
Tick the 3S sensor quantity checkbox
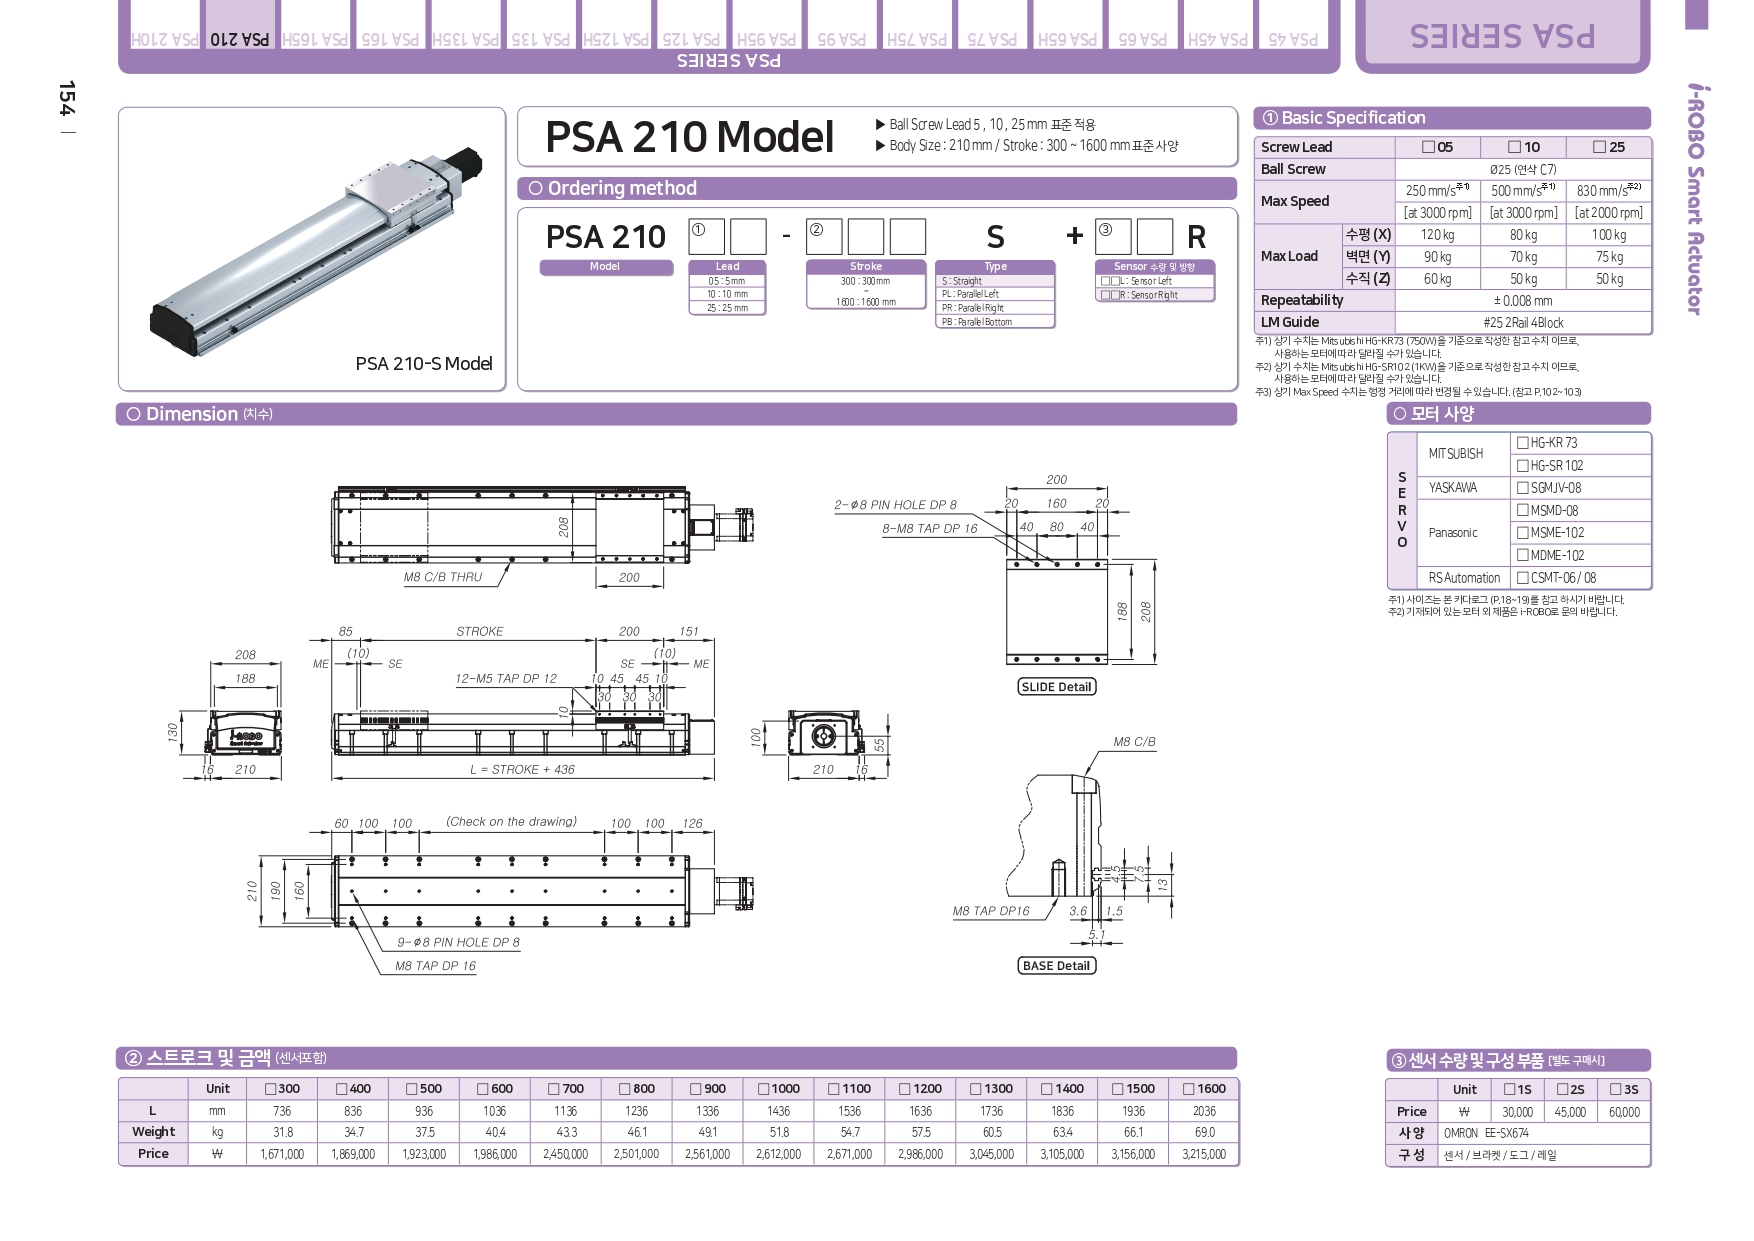point(1616,1089)
